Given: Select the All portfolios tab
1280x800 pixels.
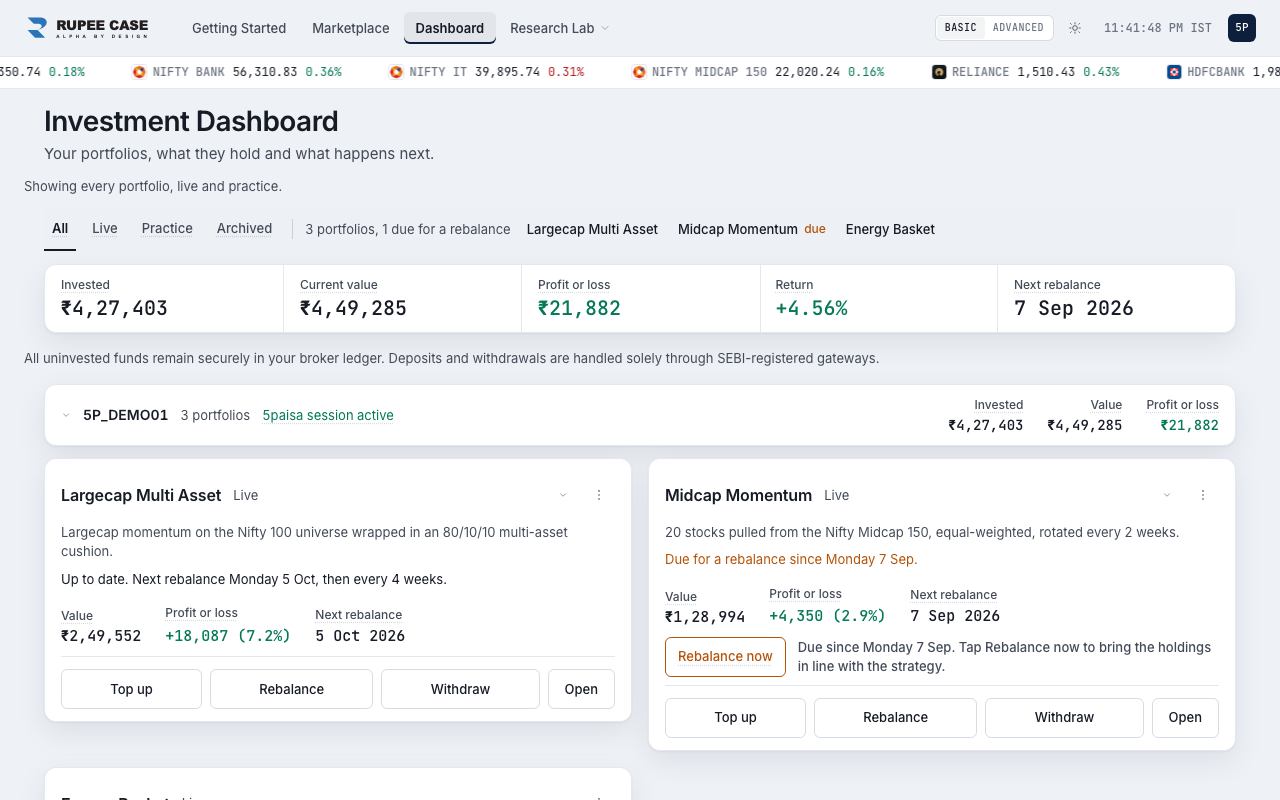Looking at the screenshot, I should (x=60, y=229).
